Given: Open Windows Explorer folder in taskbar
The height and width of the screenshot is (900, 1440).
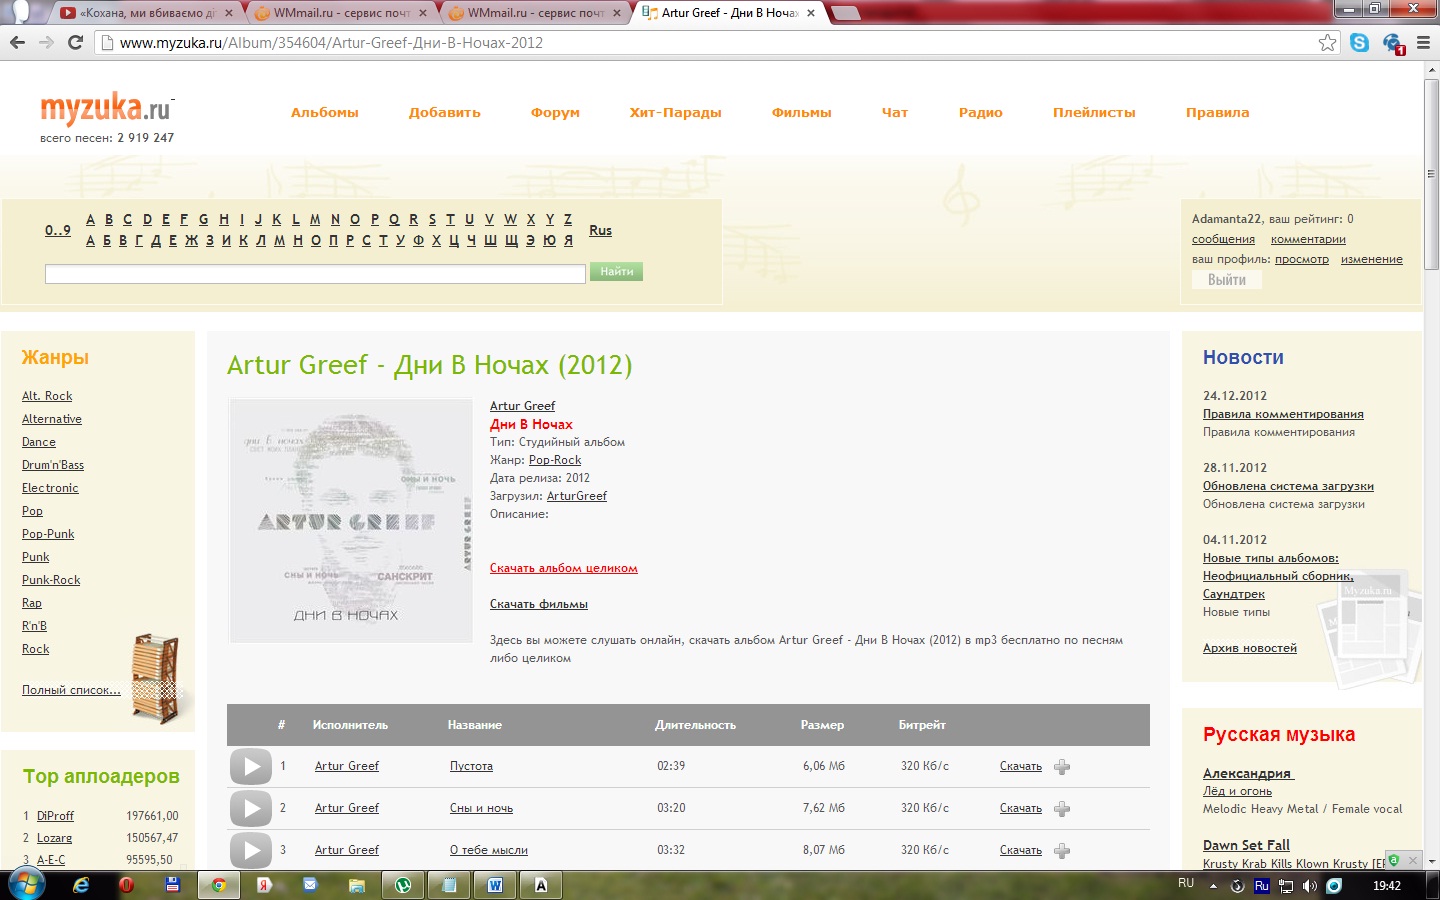Looking at the screenshot, I should coord(357,885).
